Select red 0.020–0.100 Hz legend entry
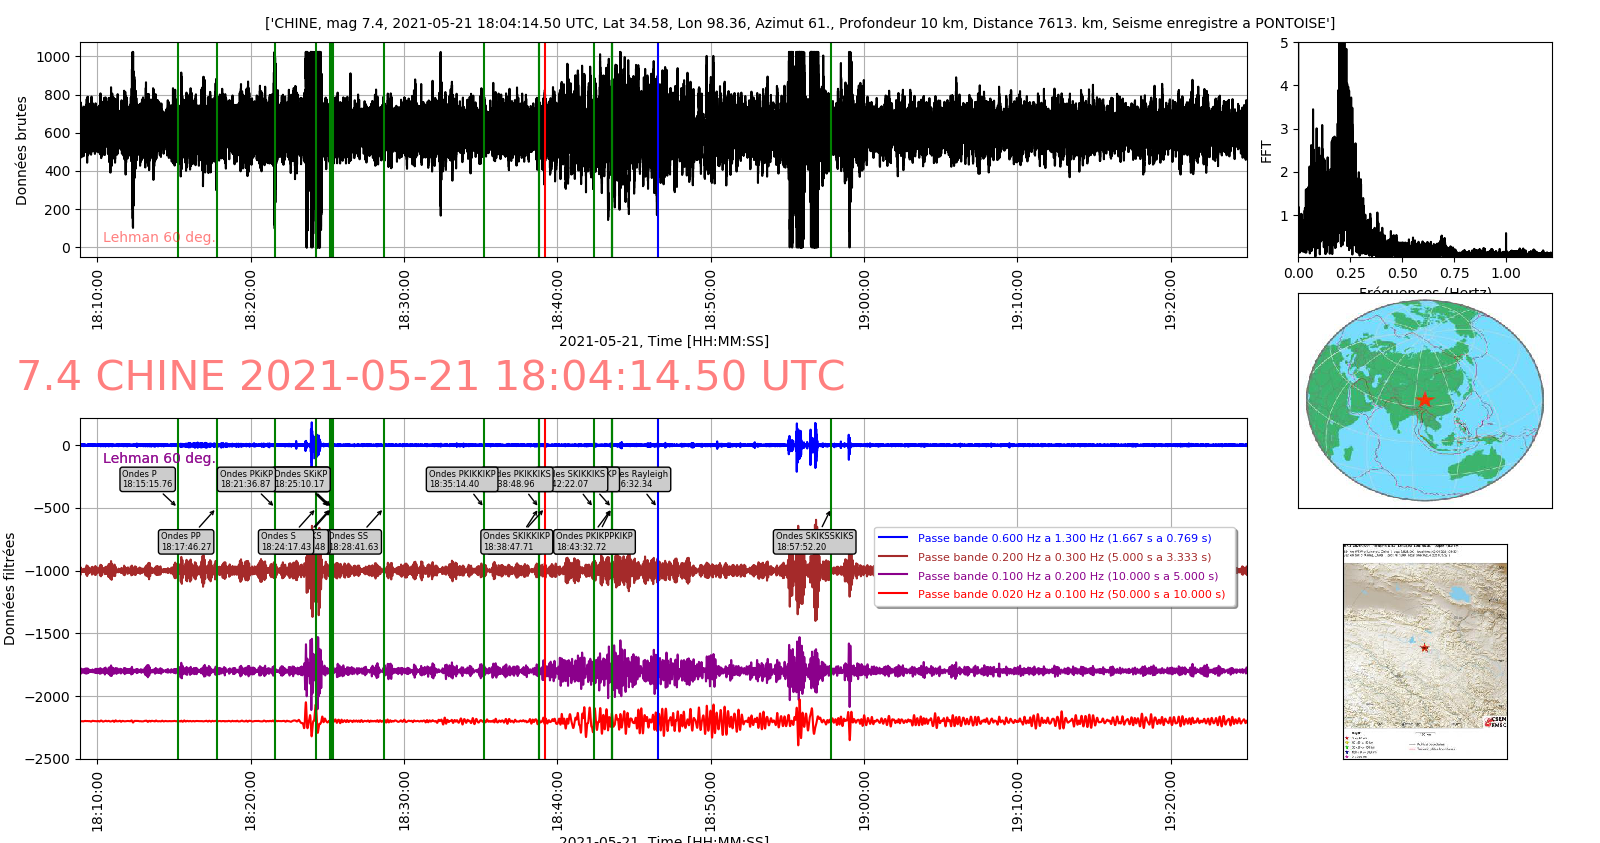The image size is (1600, 843). [x=1071, y=594]
